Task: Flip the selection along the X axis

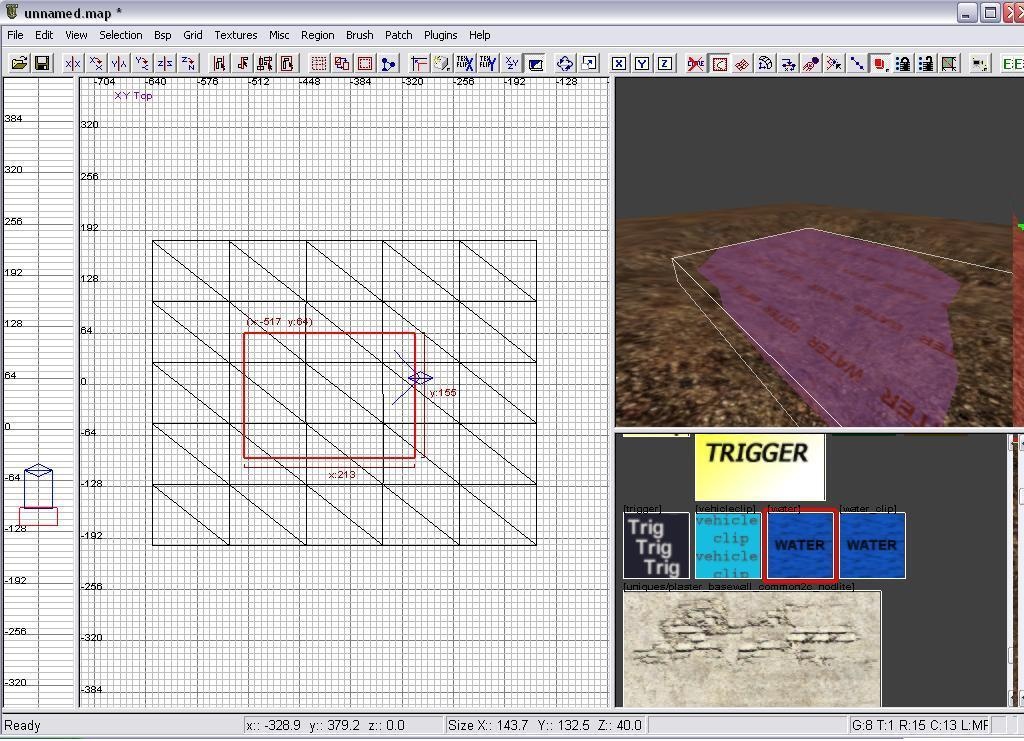Action: click(x=72, y=63)
